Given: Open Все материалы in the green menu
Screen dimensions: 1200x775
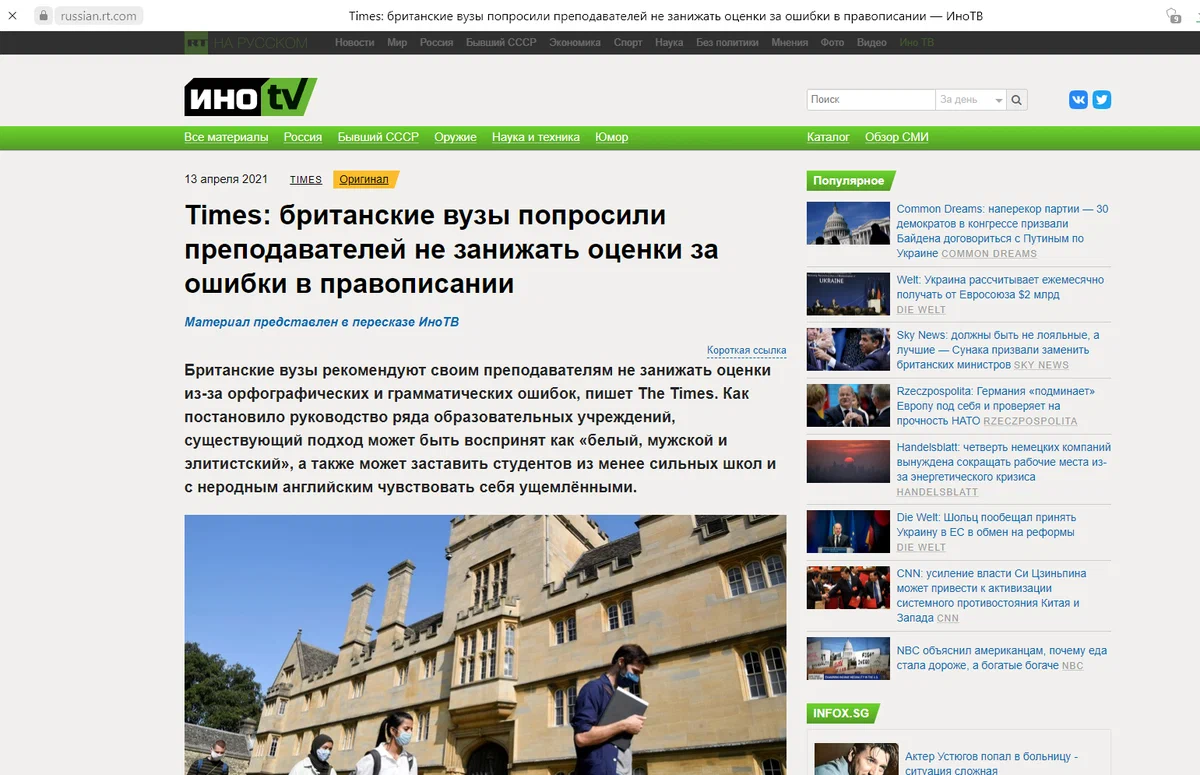Looking at the screenshot, I should click(226, 137).
